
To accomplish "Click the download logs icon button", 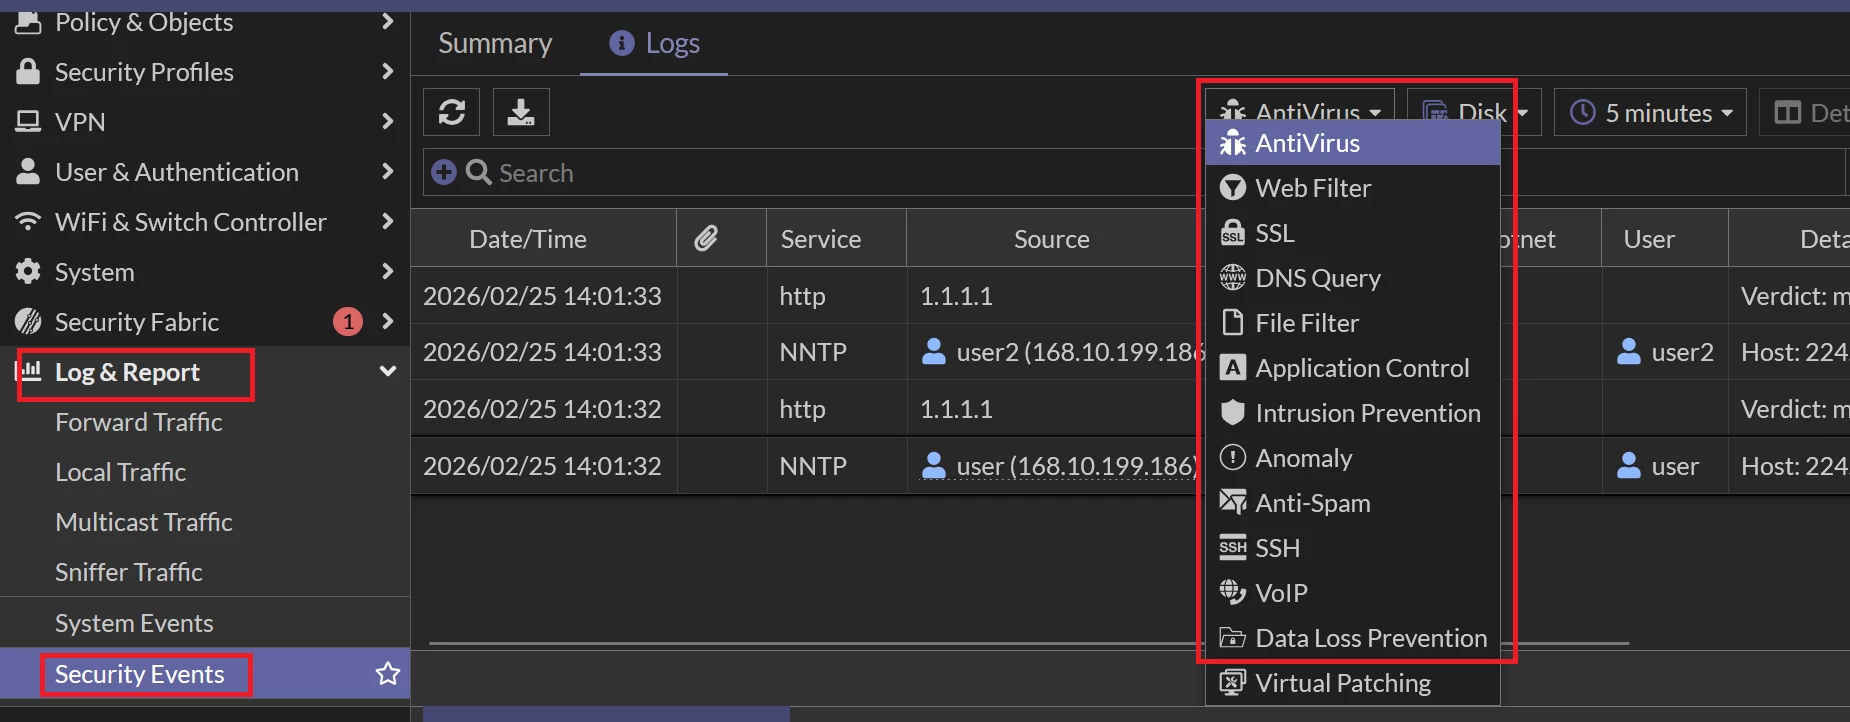I will point(521,112).
